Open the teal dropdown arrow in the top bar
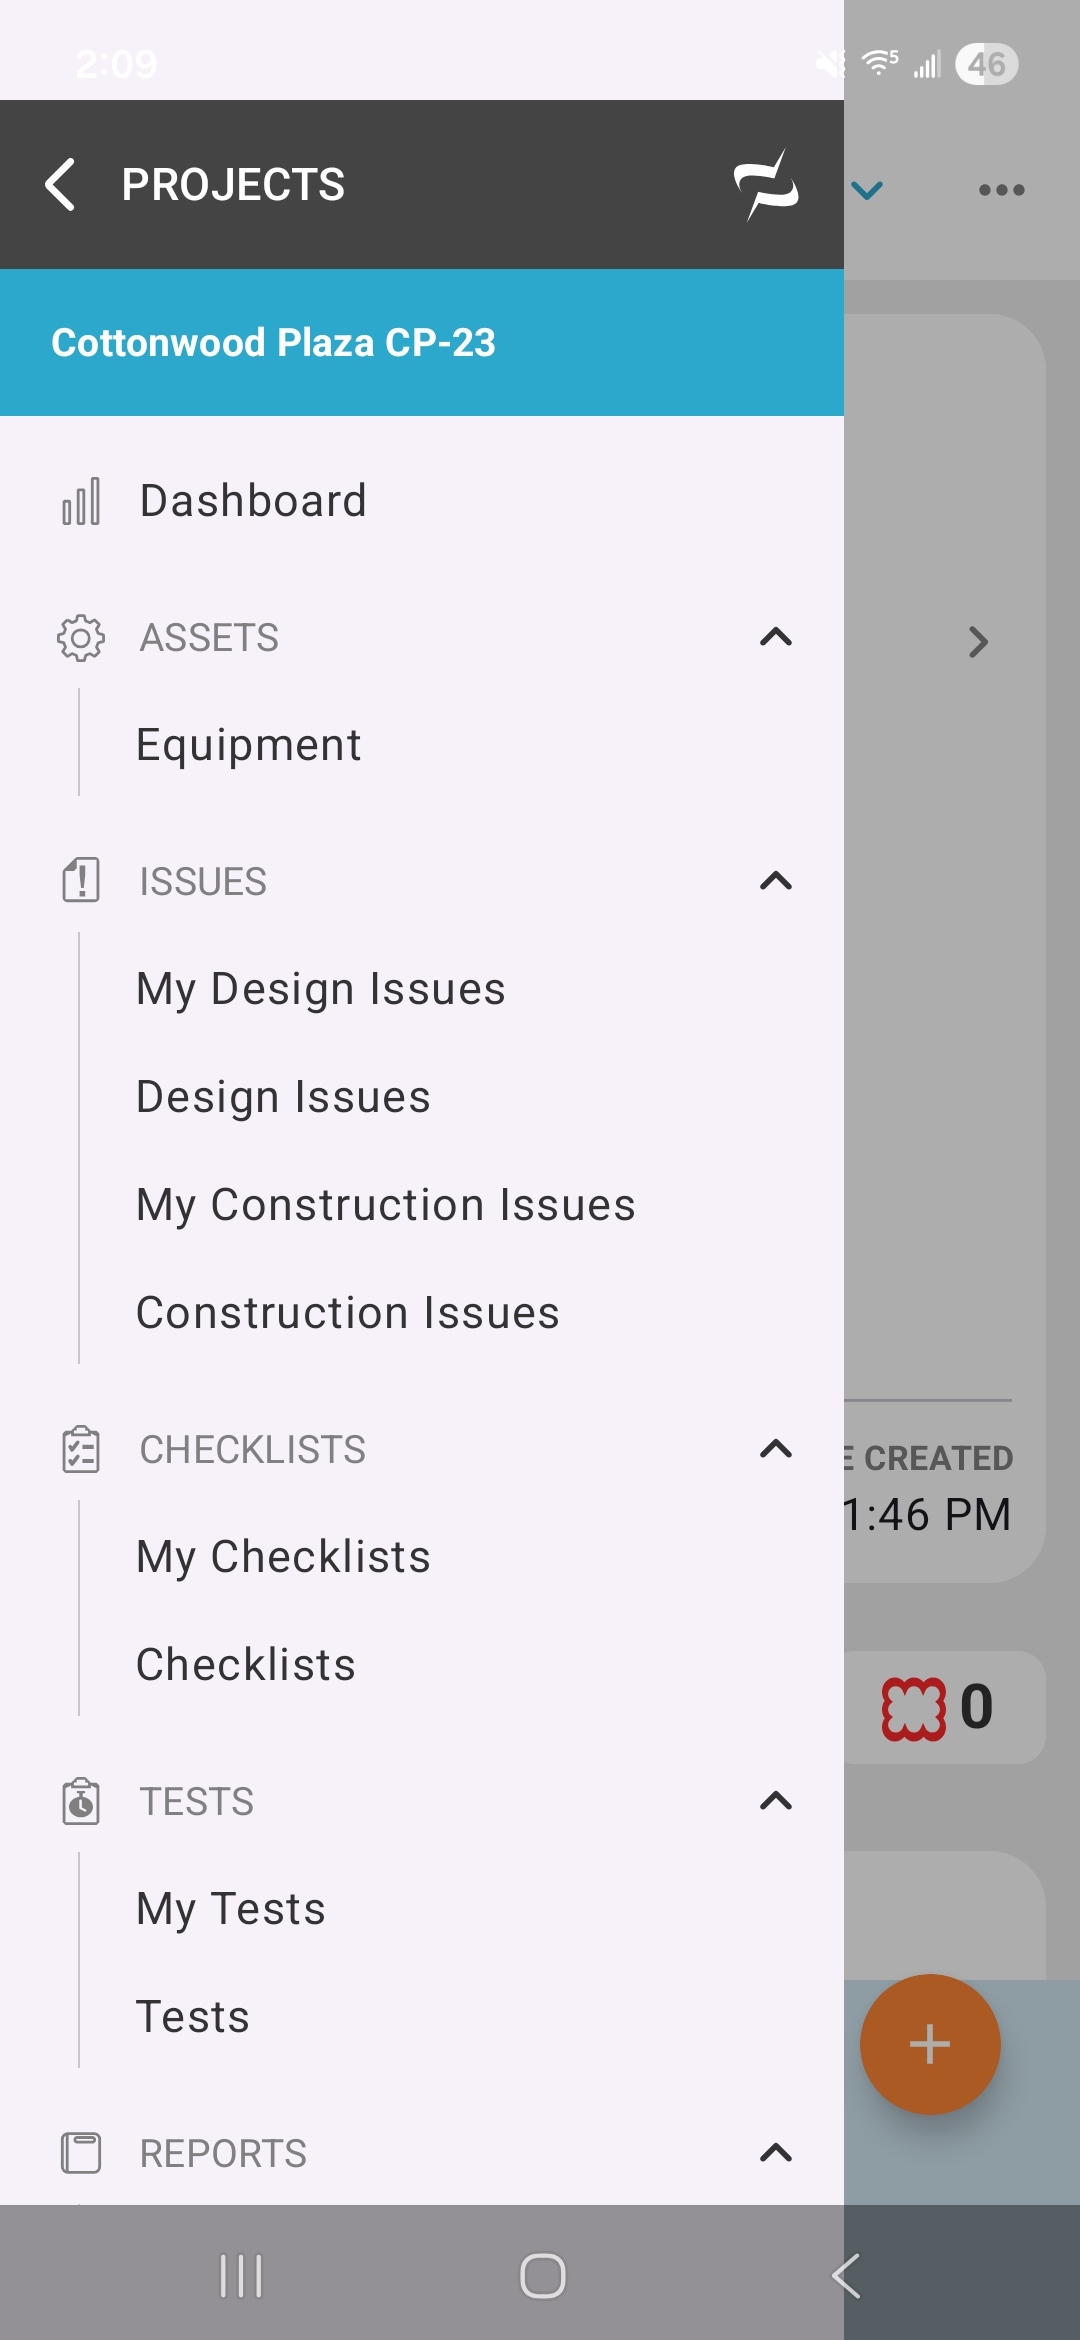Screen dimensions: 1080x2340 867,190
